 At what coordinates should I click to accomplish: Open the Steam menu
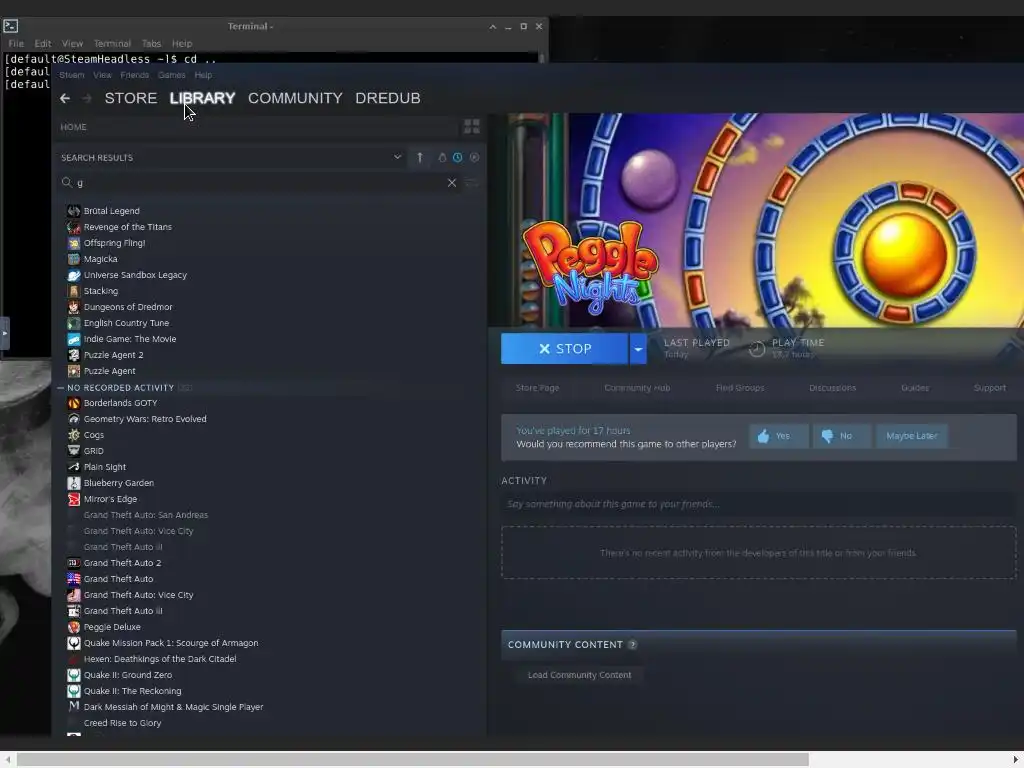point(72,75)
